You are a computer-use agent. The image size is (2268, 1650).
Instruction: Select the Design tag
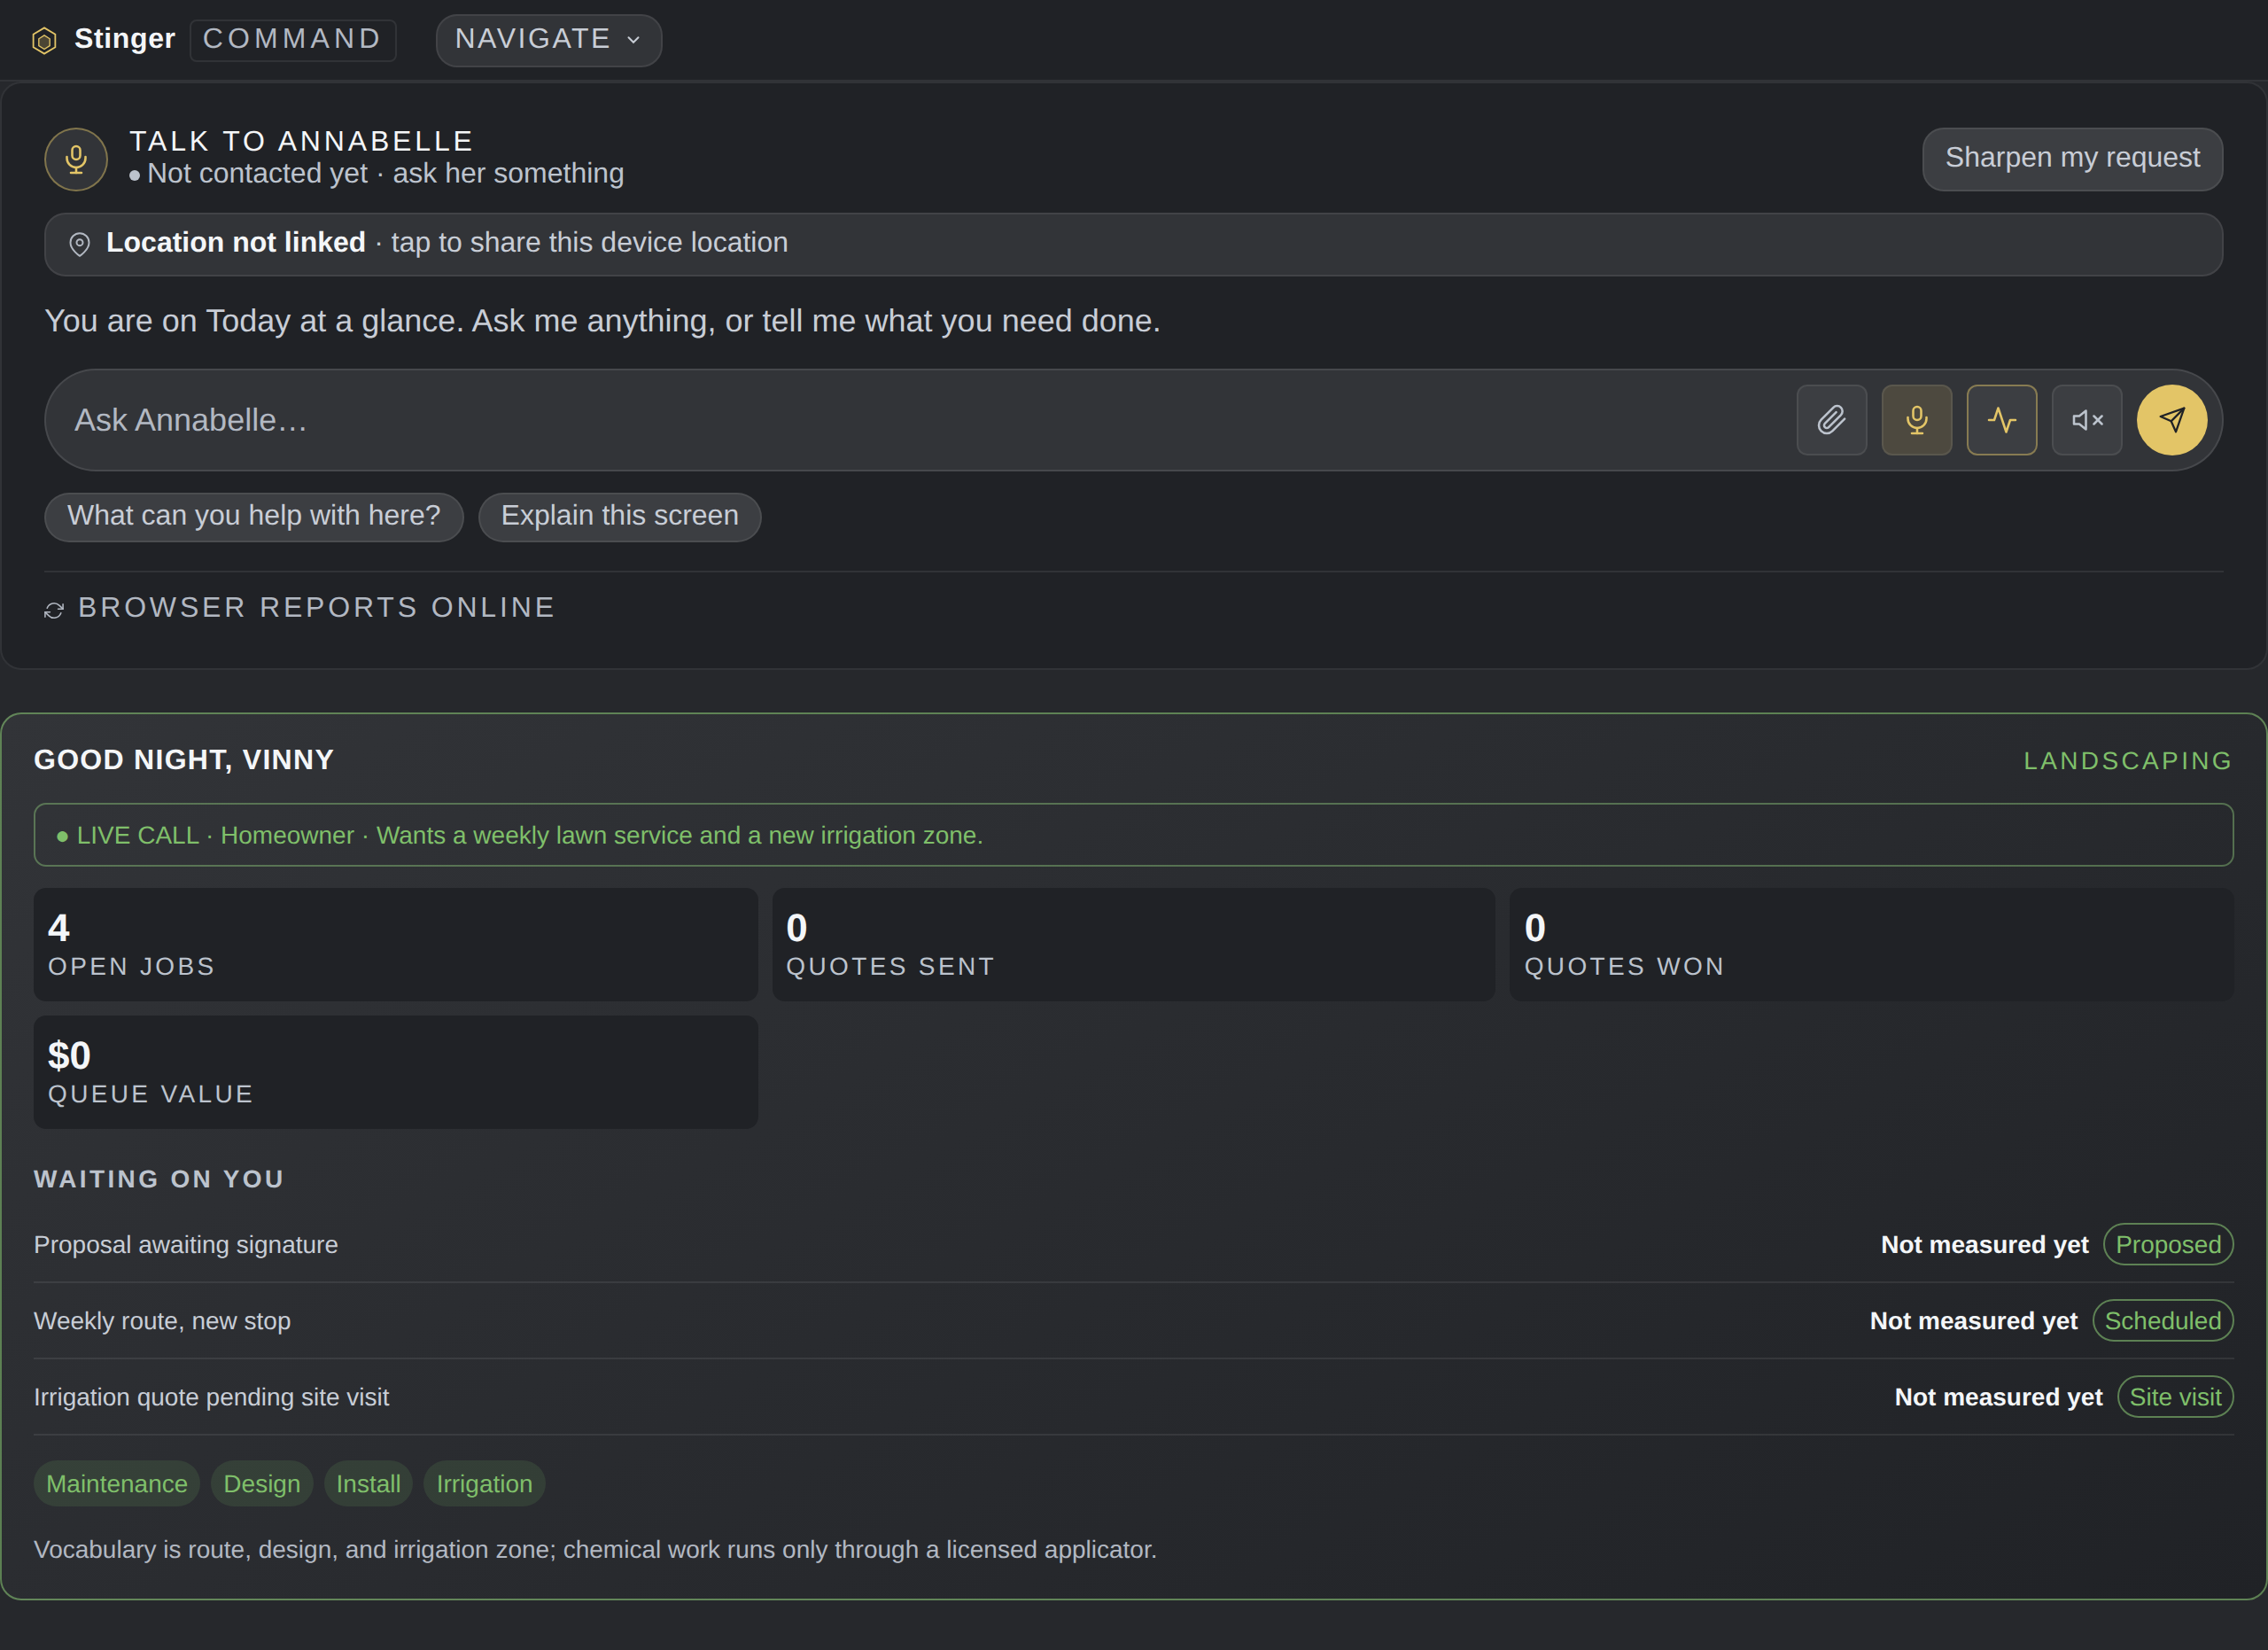point(262,1483)
